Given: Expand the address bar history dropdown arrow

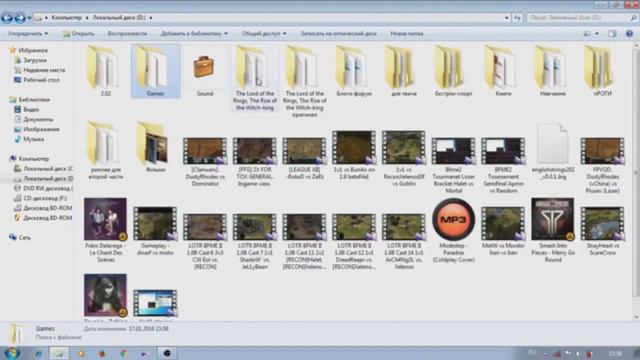Looking at the screenshot, I should coord(507,18).
